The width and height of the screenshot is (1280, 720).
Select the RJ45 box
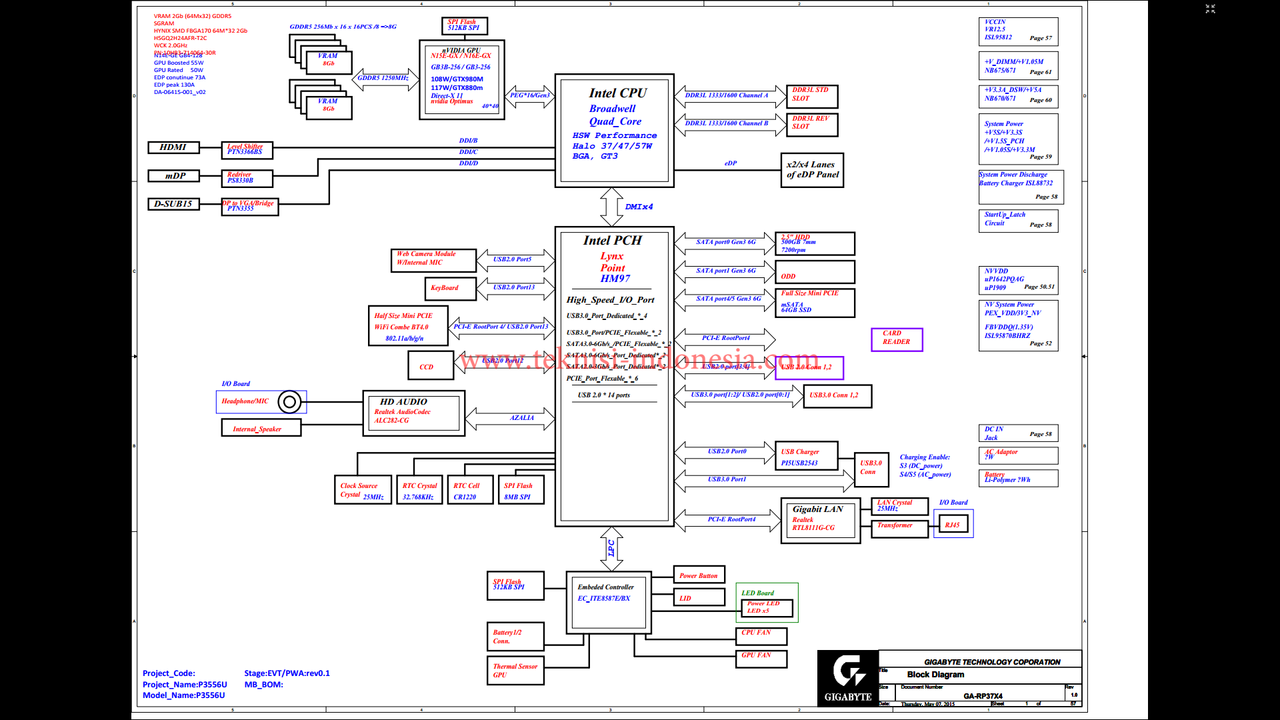(952, 524)
